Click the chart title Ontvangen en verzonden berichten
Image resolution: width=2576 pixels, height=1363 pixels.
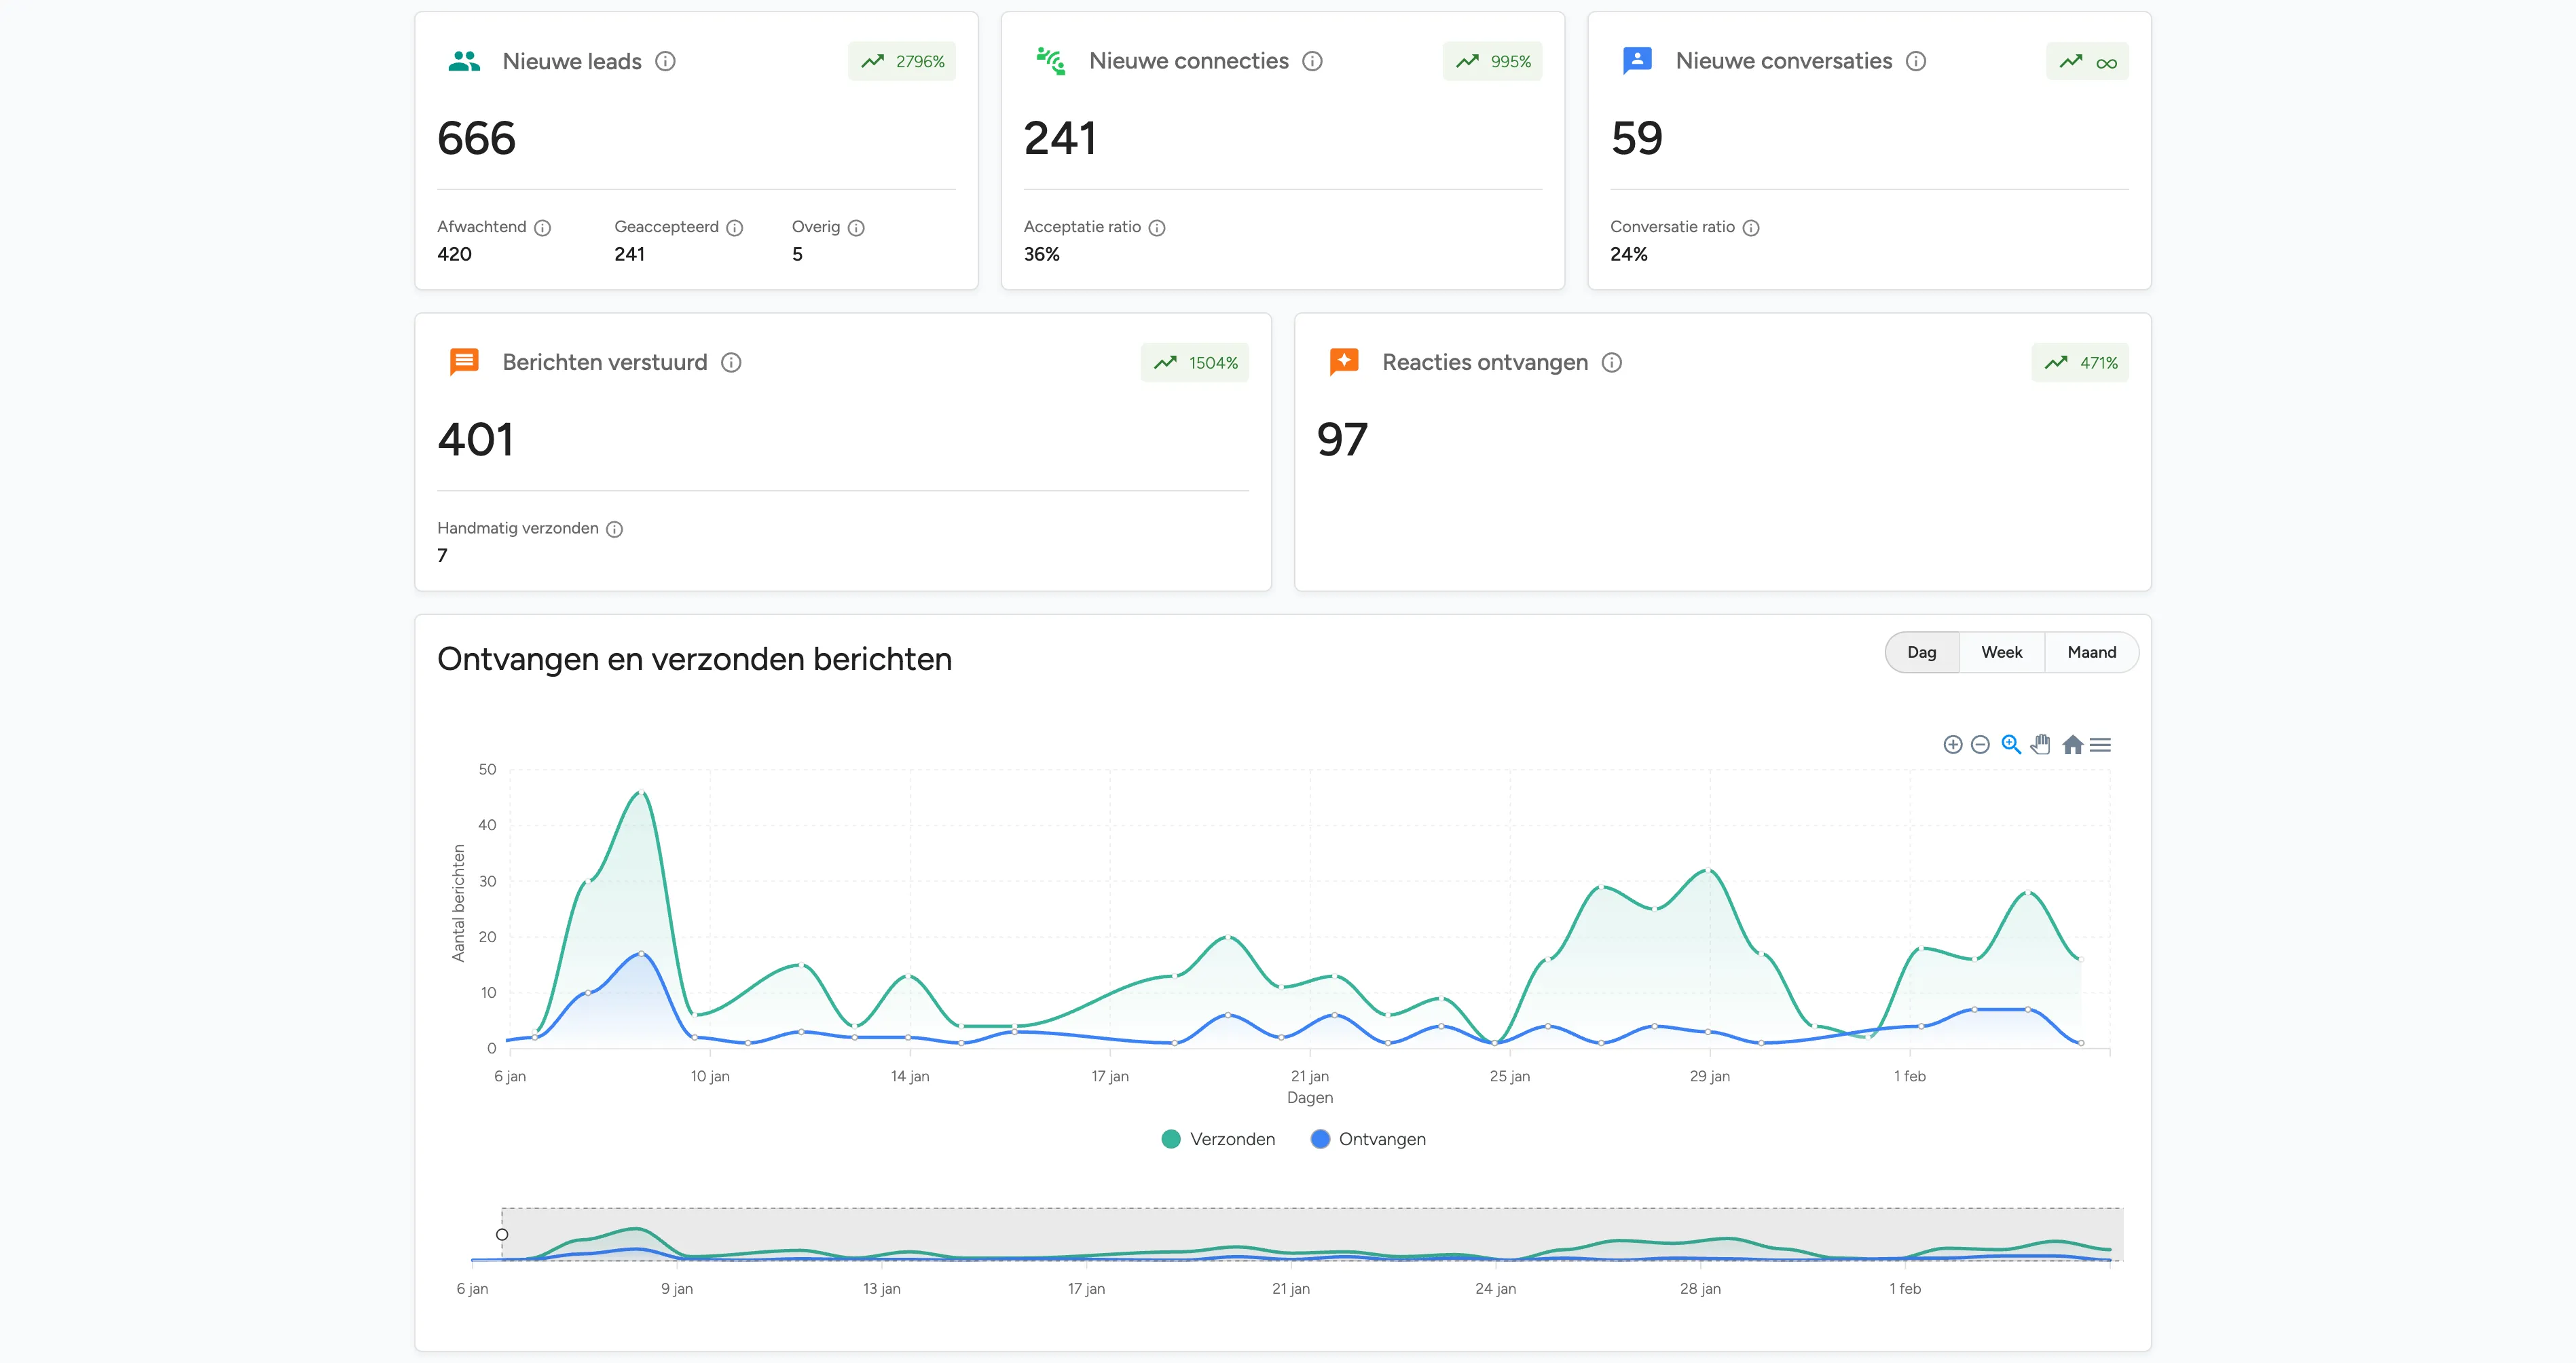click(695, 659)
